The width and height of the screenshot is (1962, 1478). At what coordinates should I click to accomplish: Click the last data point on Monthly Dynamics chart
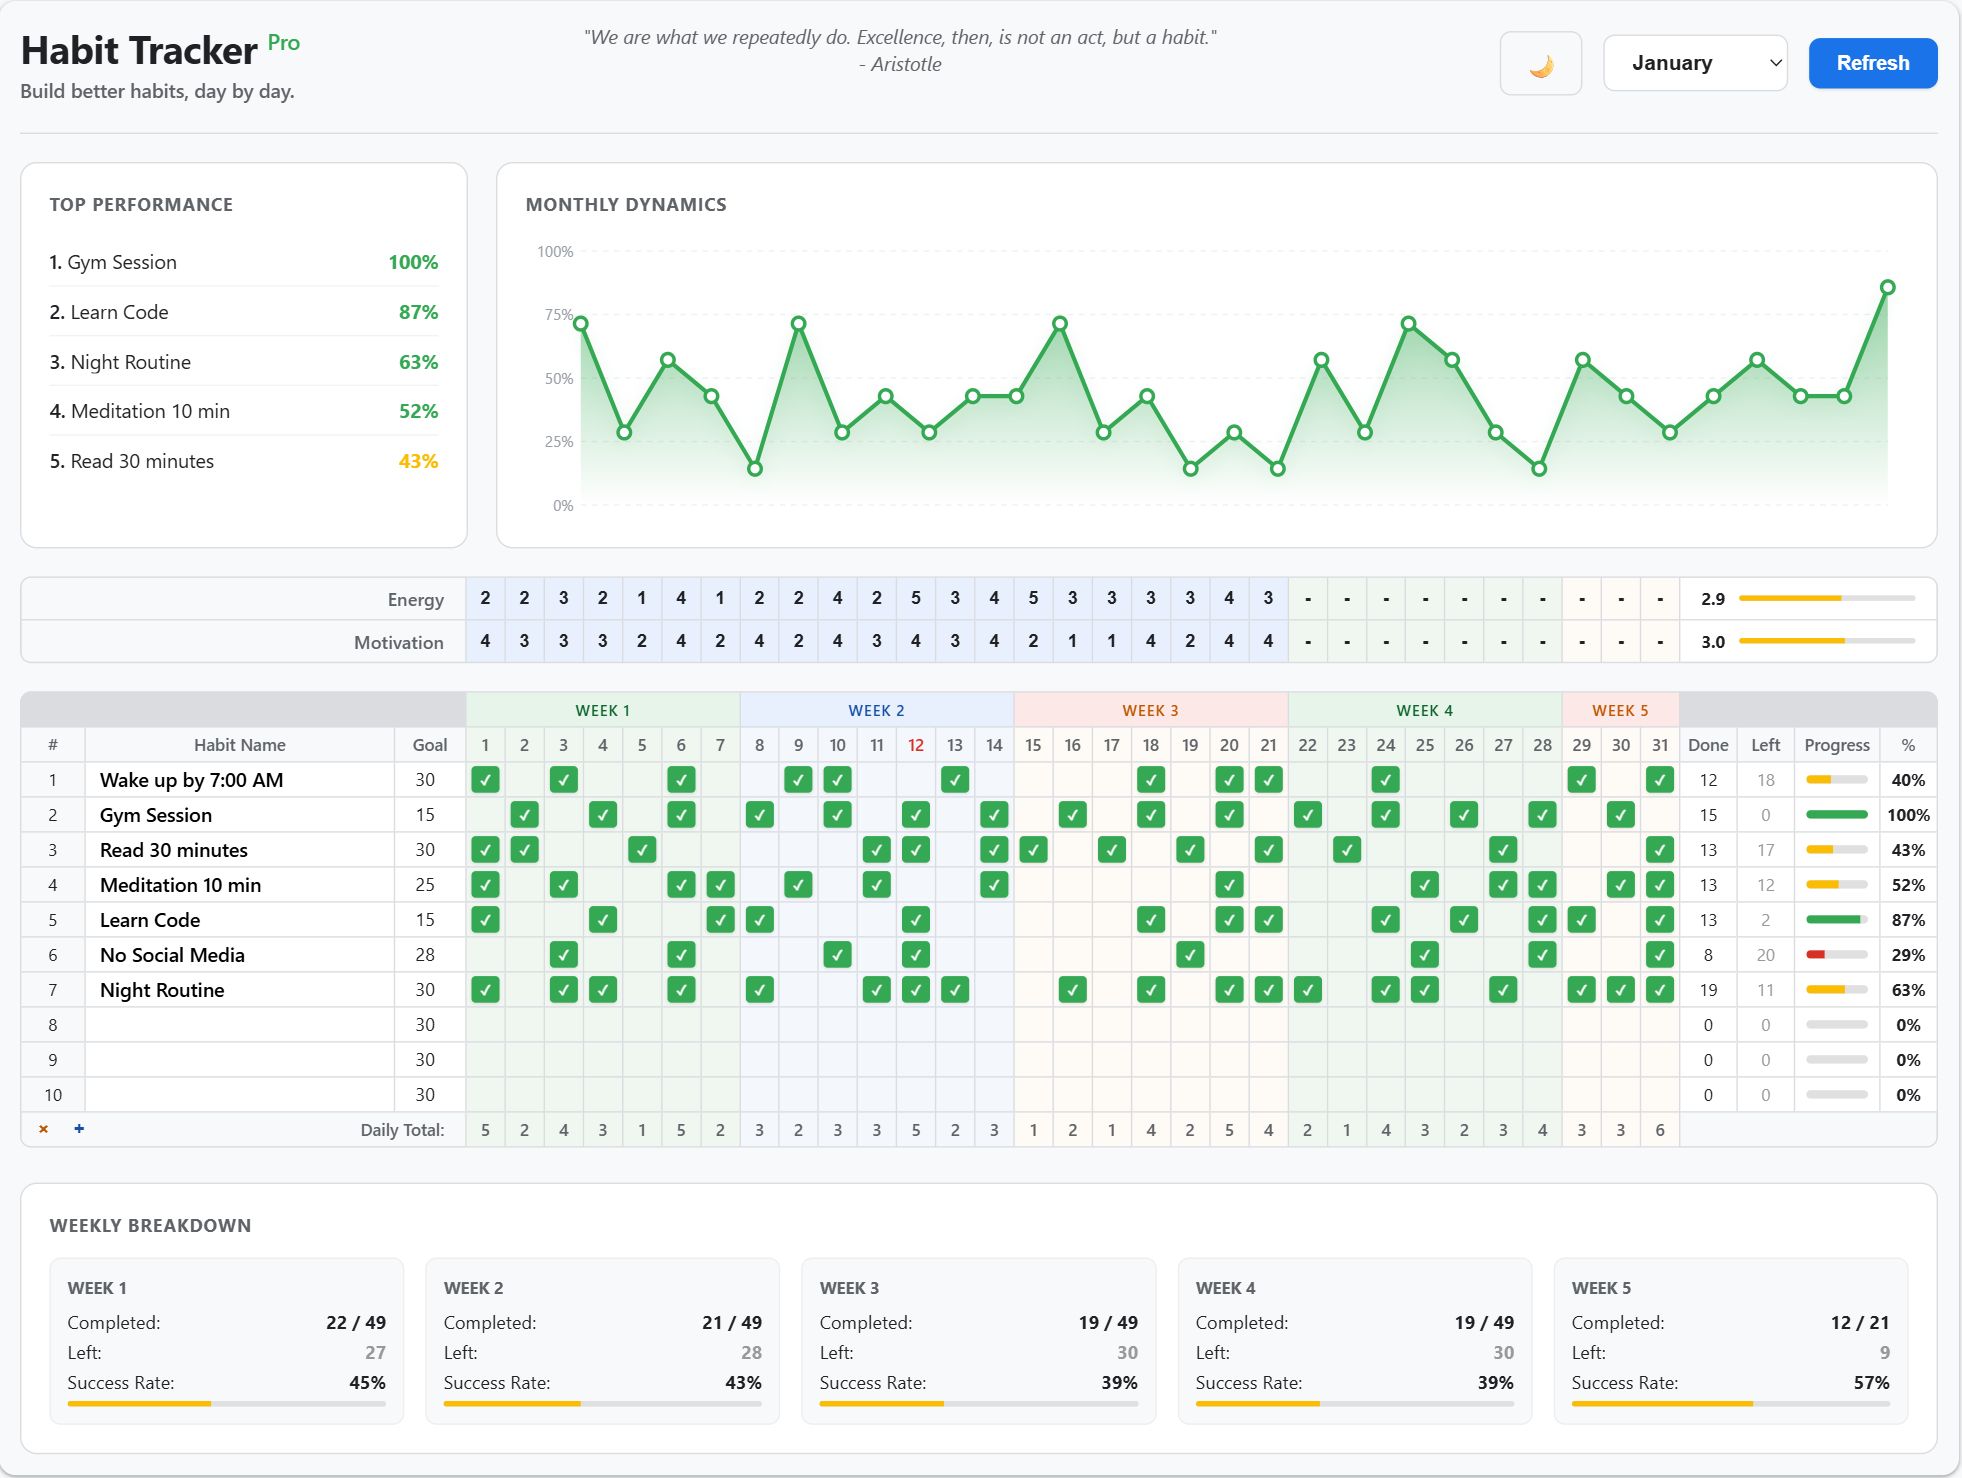point(1887,288)
